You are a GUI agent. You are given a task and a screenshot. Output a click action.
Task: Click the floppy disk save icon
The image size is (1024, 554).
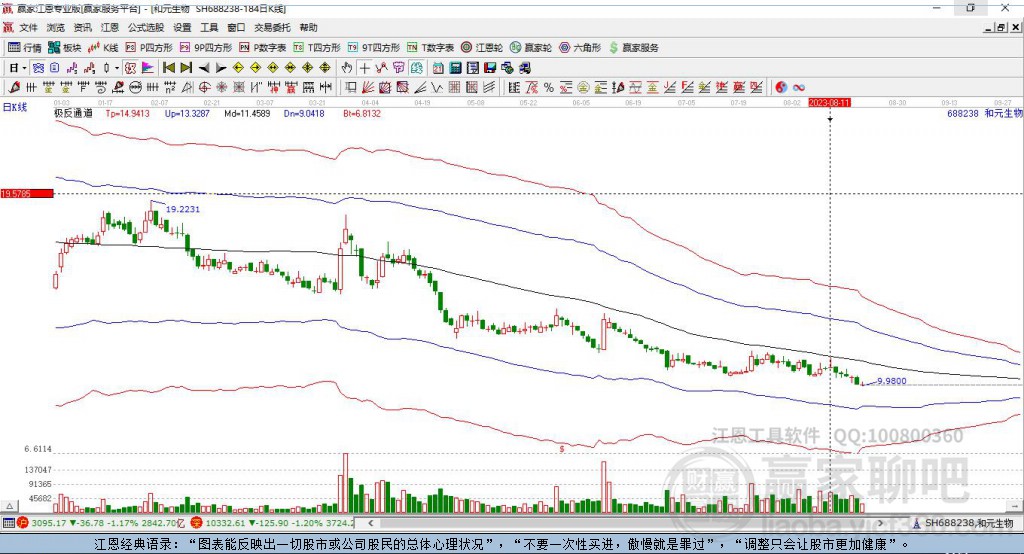point(490,68)
